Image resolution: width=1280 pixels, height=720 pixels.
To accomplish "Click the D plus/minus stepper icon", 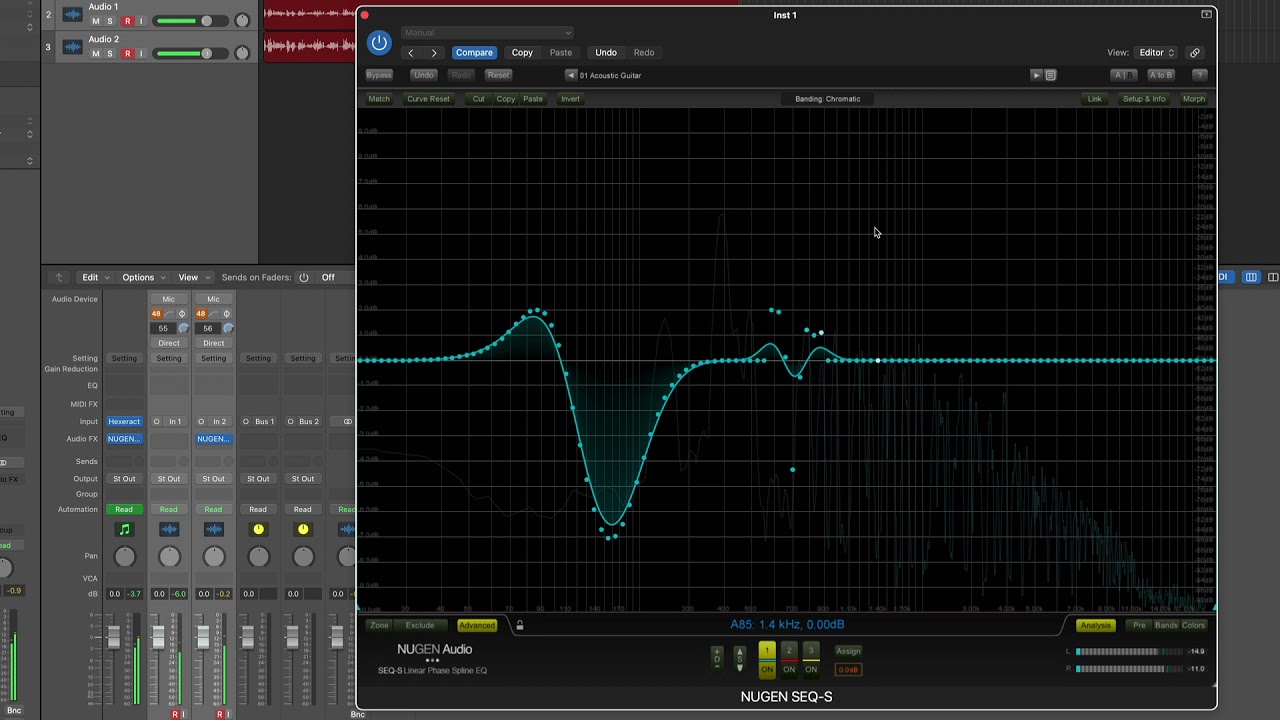I will click(716, 657).
